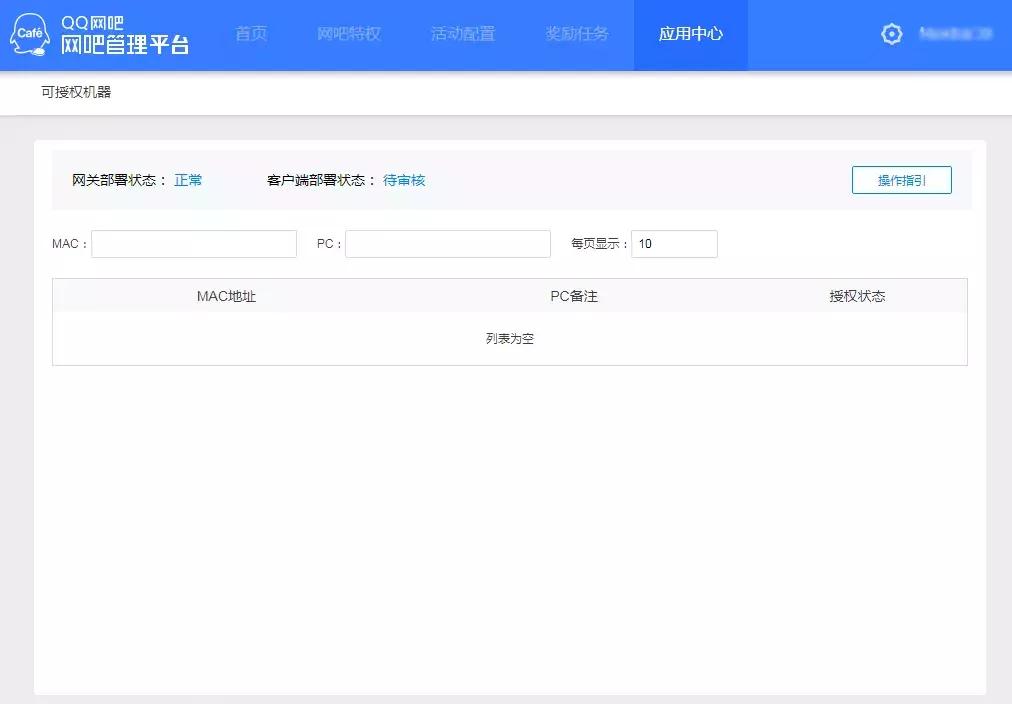Click the 操作指引 button
The width and height of the screenshot is (1012, 704).
(901, 180)
